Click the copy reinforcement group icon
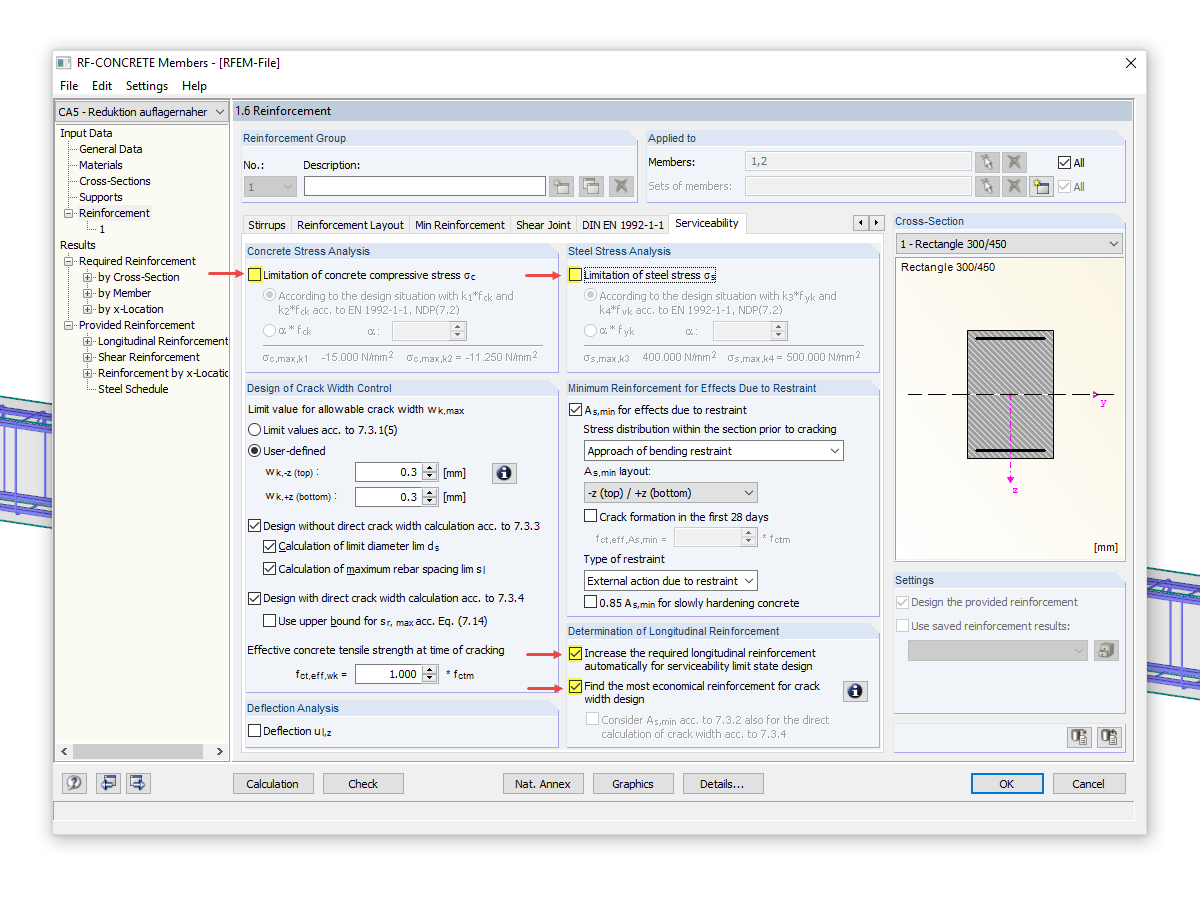The image size is (1200, 900). 592,186
